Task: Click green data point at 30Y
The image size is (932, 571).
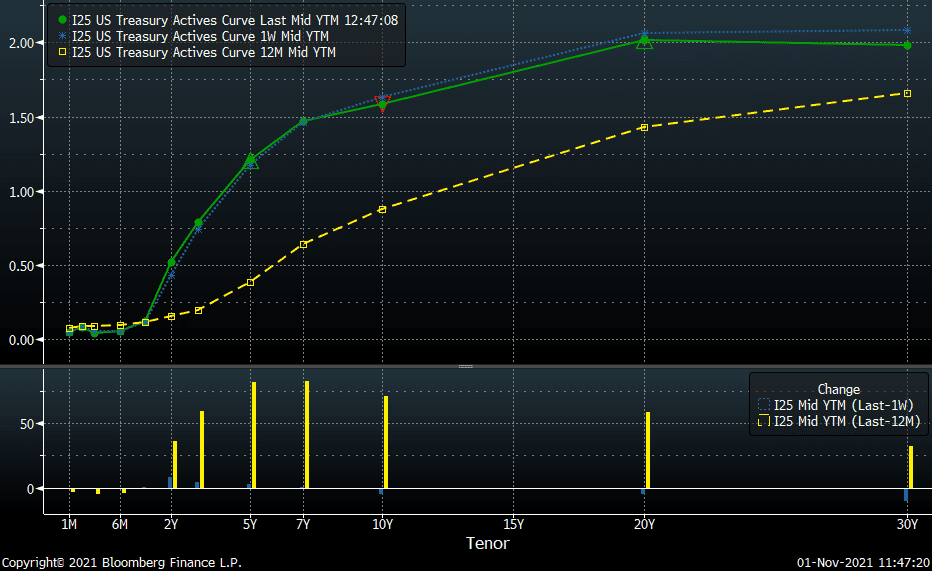Action: coord(907,46)
